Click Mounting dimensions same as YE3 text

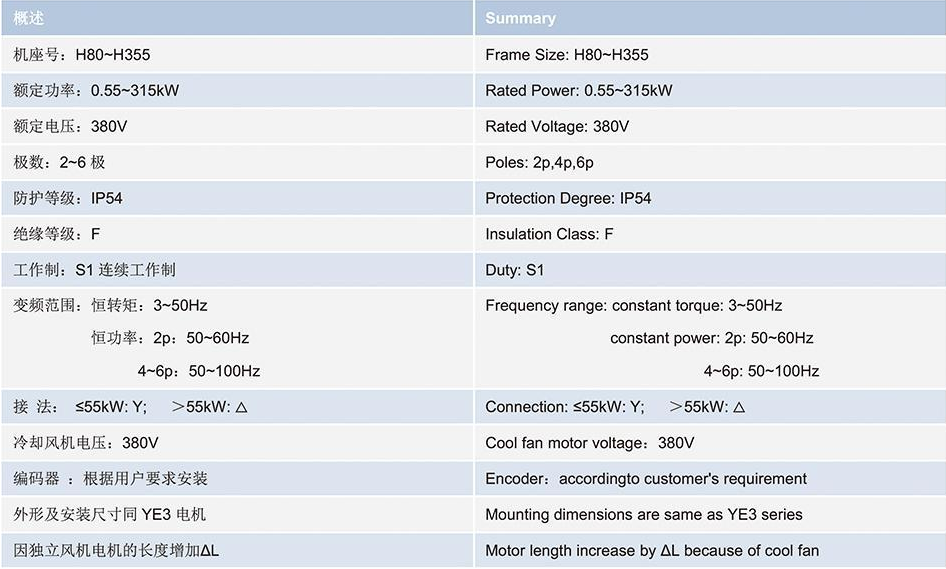click(x=644, y=515)
